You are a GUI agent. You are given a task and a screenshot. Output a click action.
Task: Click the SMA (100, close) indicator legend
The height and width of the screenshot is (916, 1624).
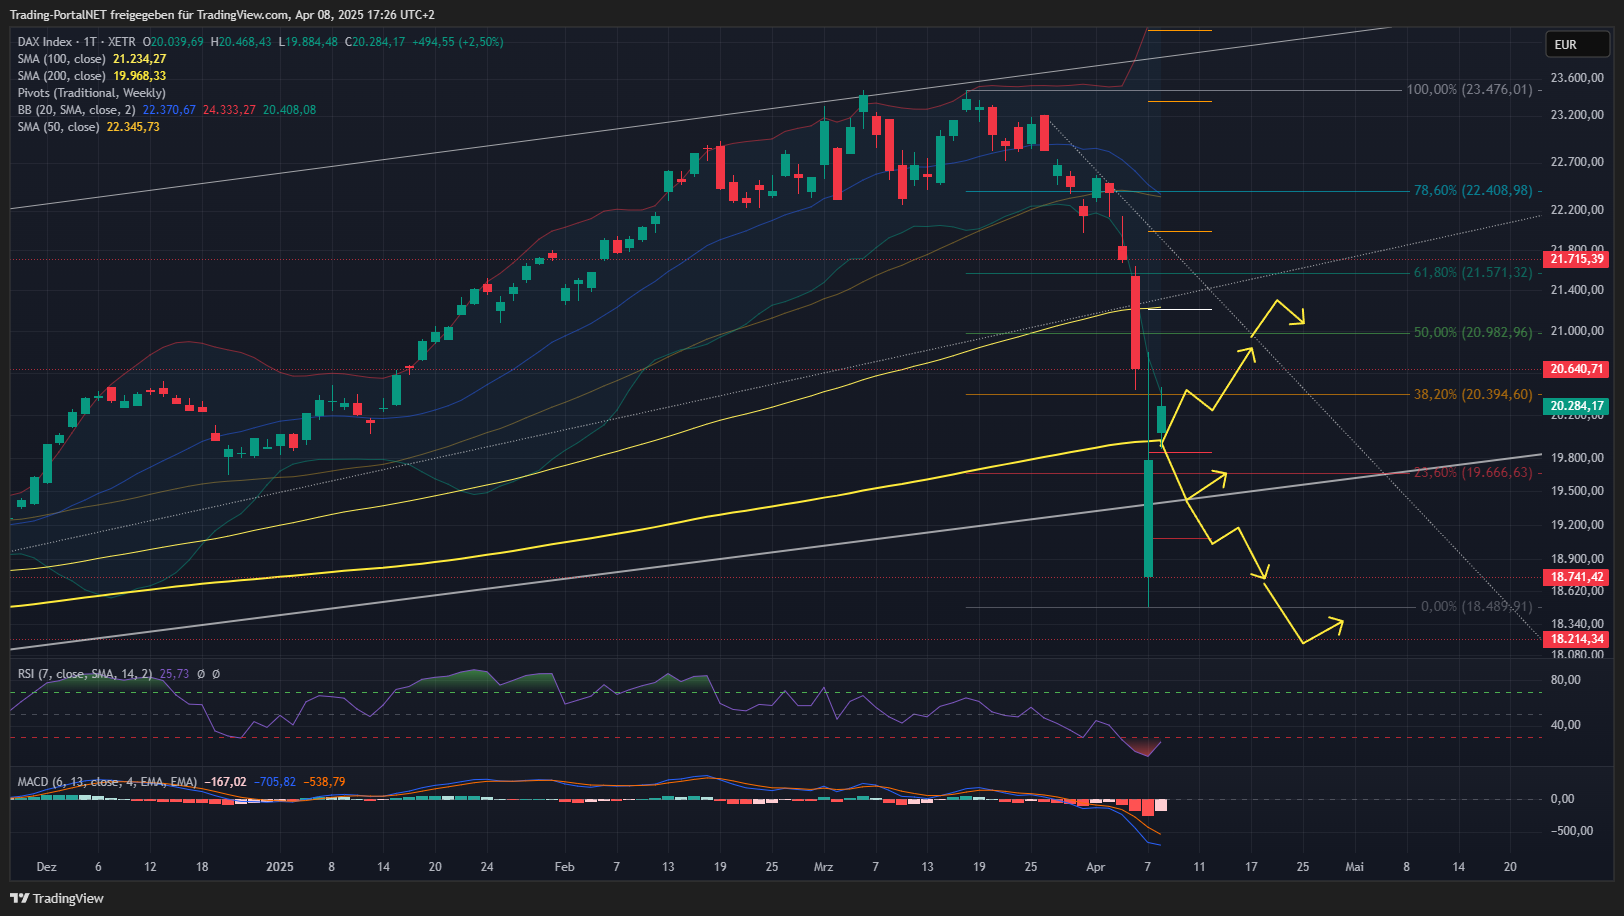(x=61, y=59)
